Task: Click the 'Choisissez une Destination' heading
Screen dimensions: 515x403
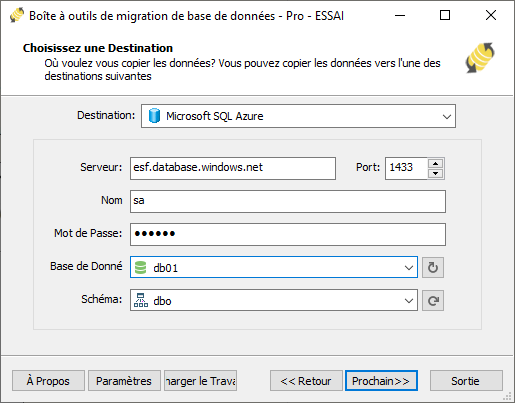Action: tap(98, 48)
